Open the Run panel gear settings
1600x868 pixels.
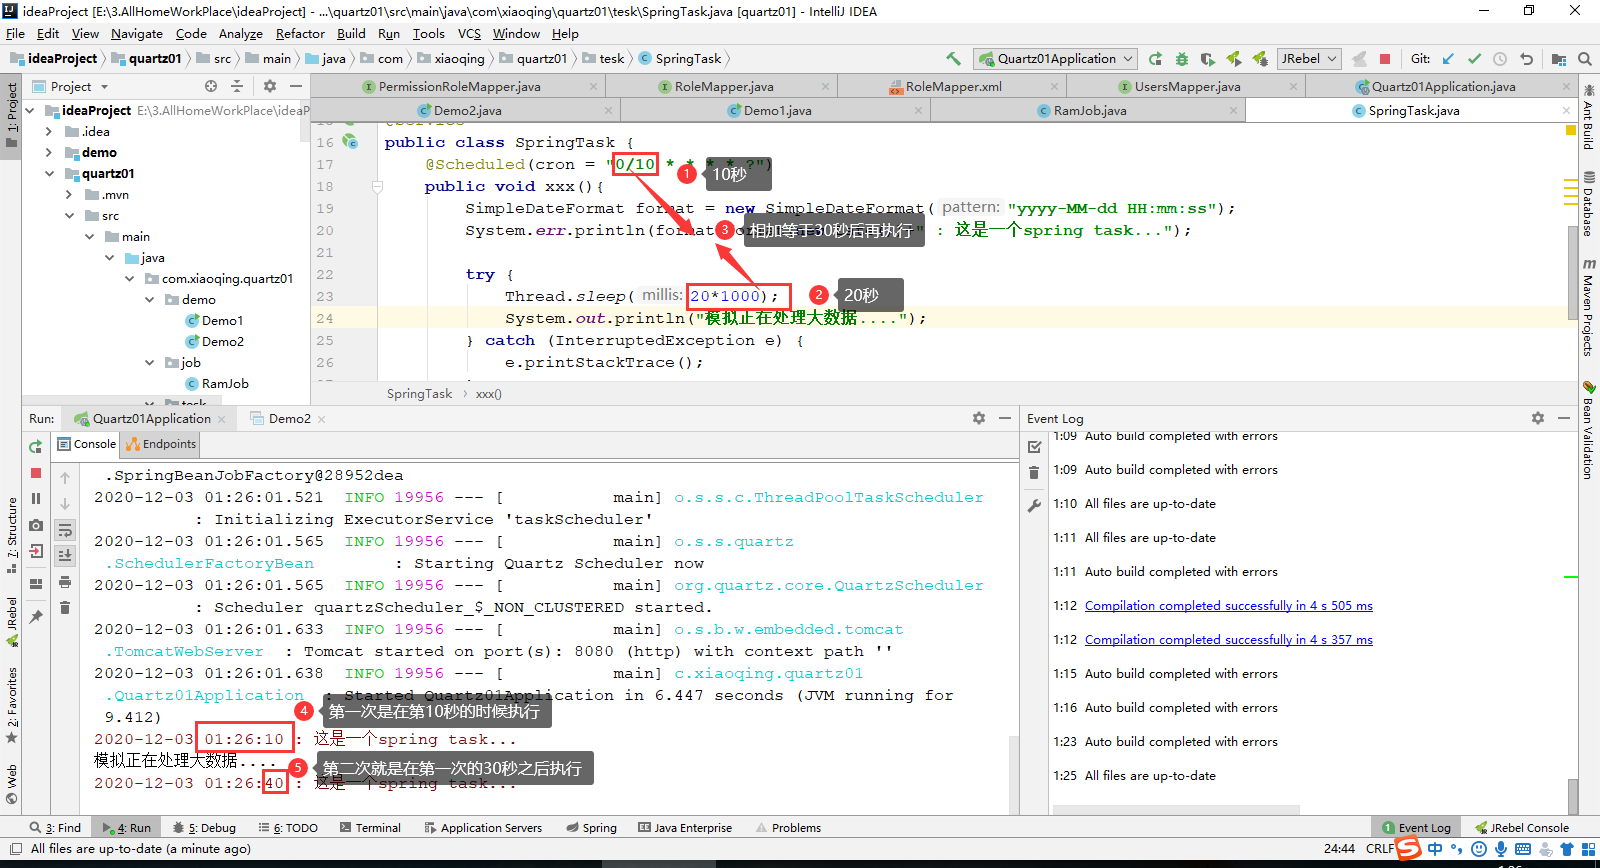coord(979,418)
